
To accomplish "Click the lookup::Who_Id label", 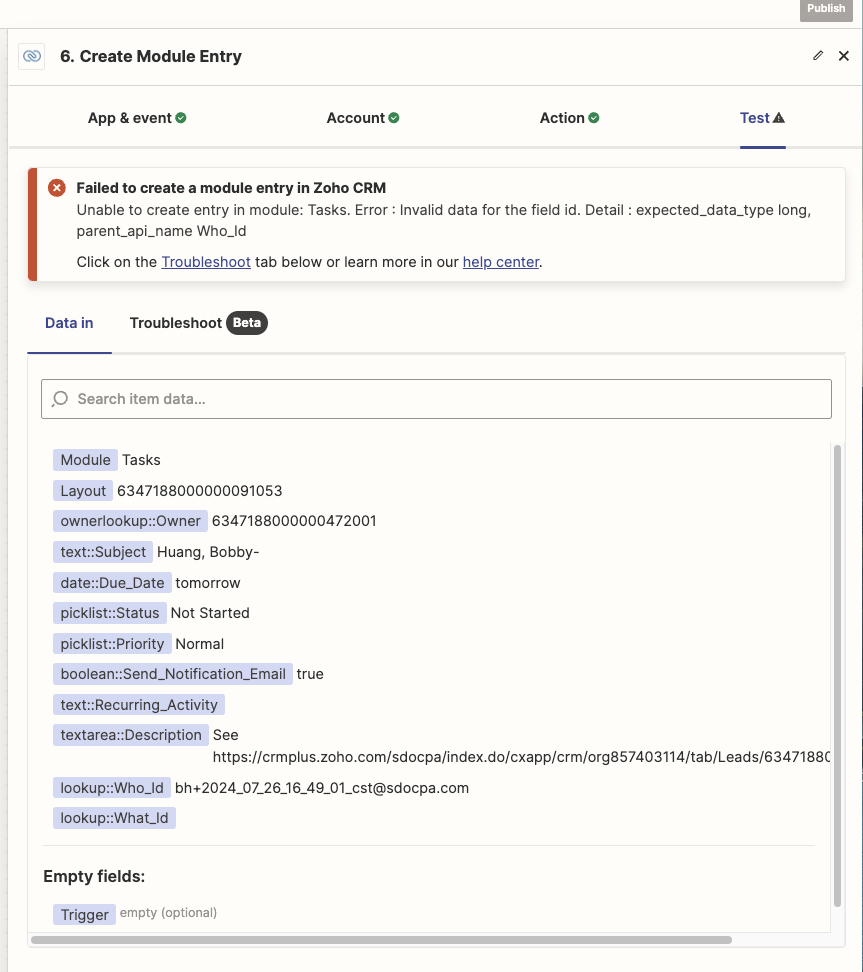I will point(112,788).
